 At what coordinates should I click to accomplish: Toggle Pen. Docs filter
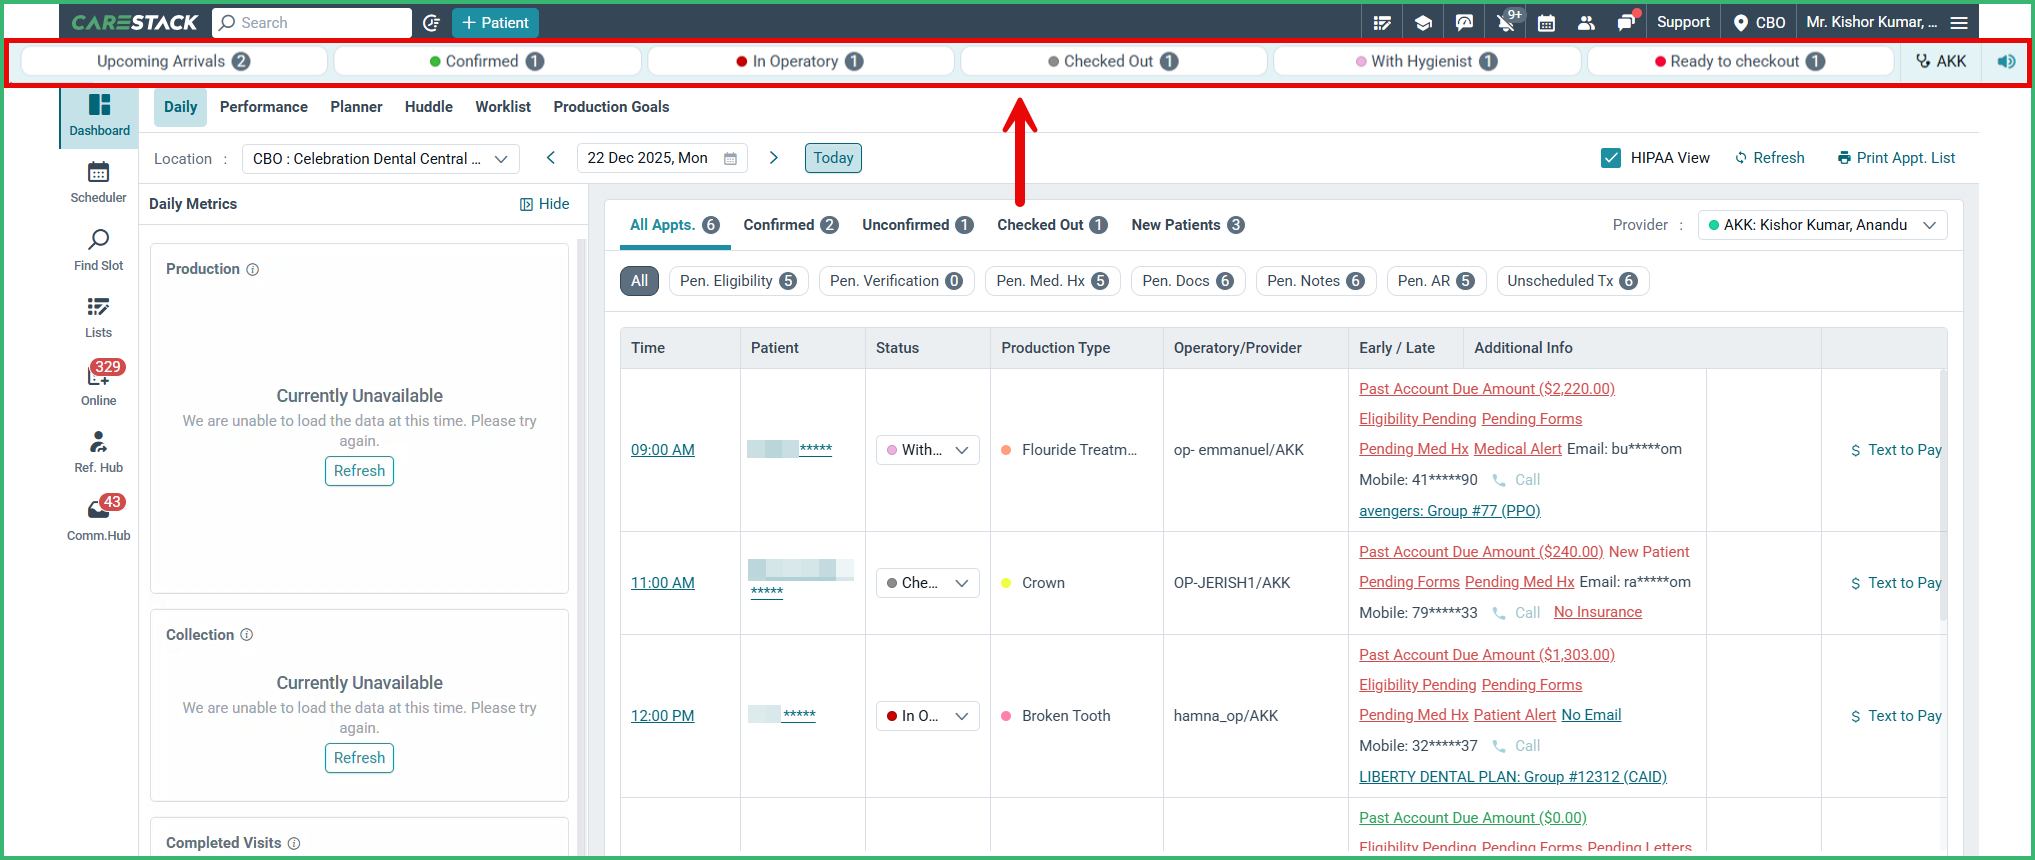[x=1188, y=281]
